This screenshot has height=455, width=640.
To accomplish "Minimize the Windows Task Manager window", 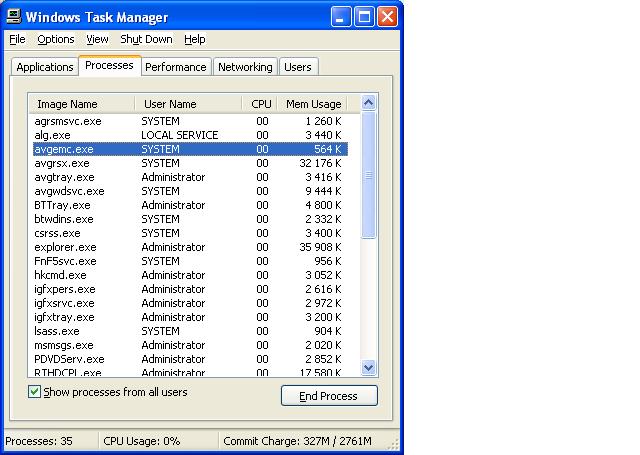I will [x=340, y=17].
